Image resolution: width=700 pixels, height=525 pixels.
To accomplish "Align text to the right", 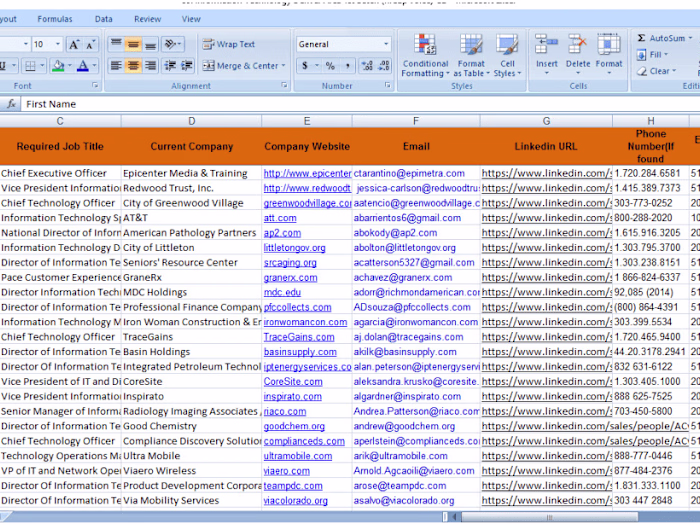I will [150, 66].
